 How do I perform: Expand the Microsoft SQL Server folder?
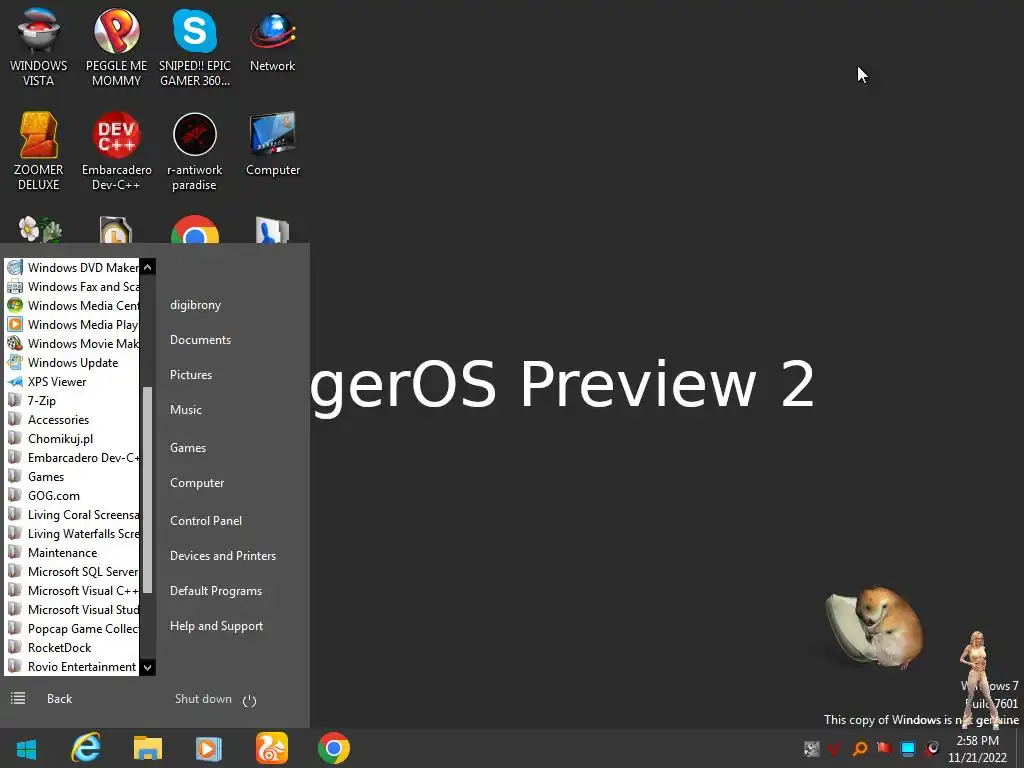pos(72,571)
